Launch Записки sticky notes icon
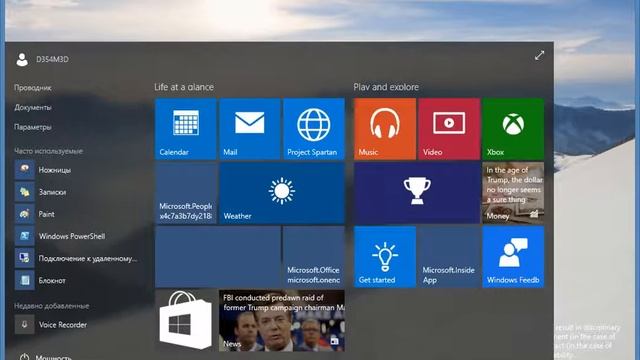Image resolution: width=640 pixels, height=360 pixels. (24, 192)
